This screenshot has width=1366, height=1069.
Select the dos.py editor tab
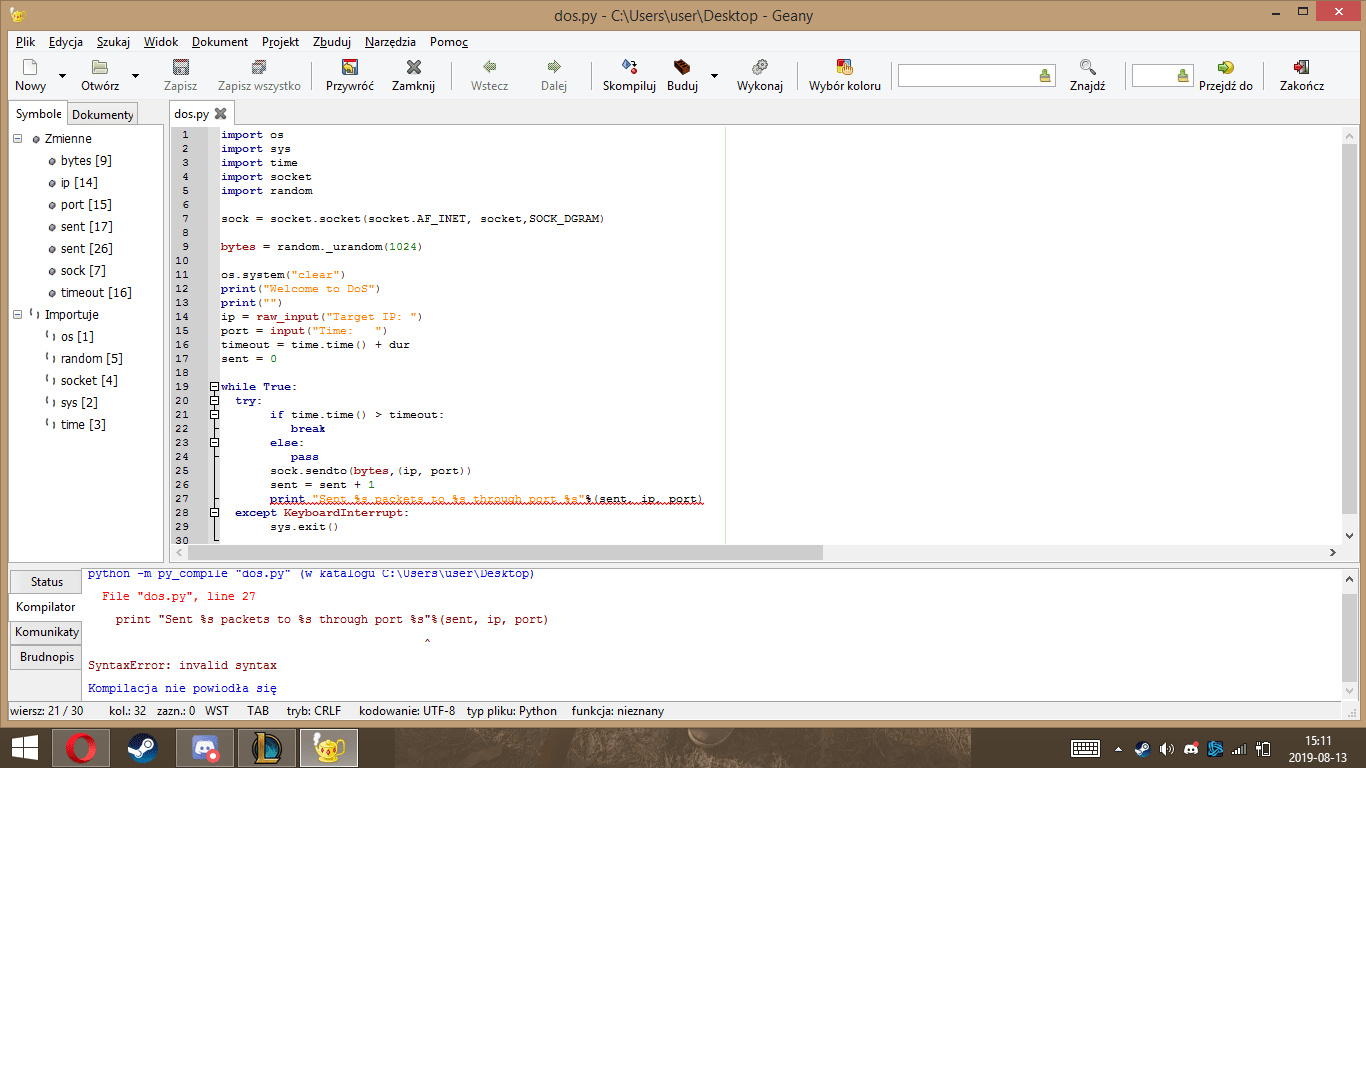coord(192,114)
